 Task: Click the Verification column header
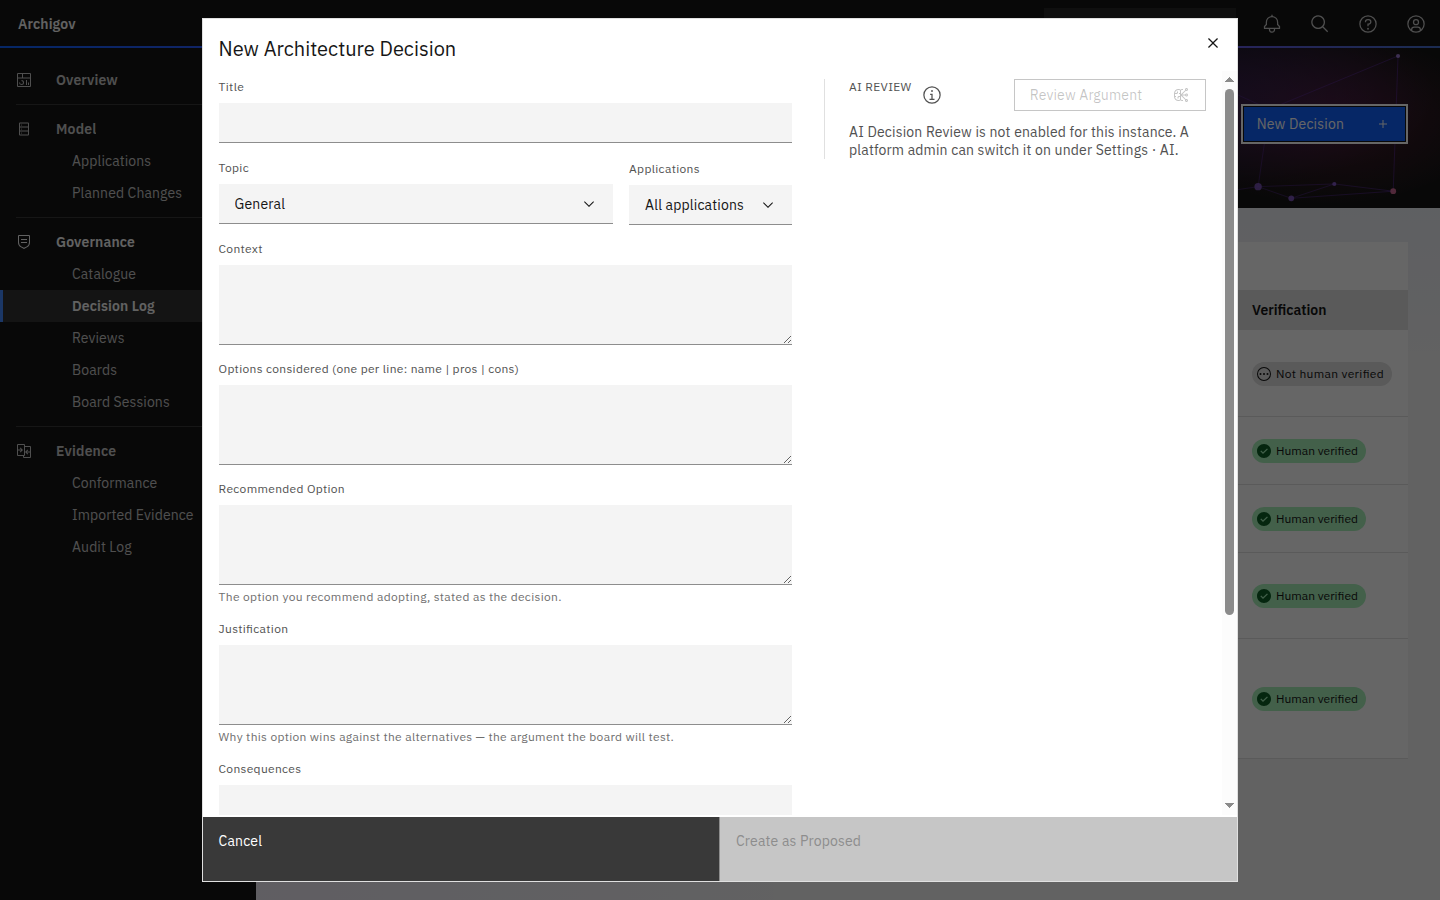1289,310
